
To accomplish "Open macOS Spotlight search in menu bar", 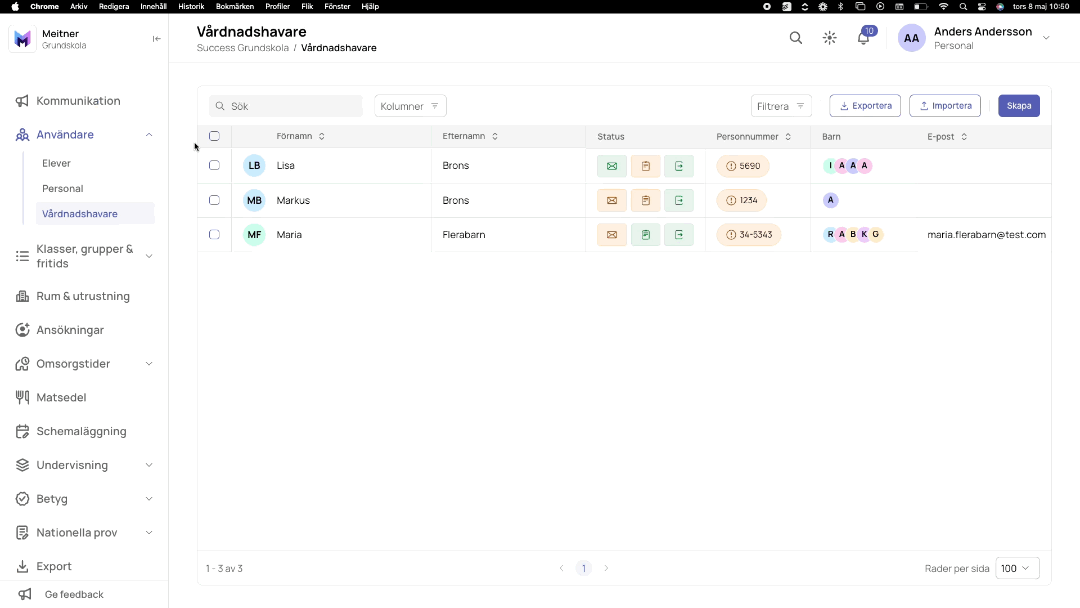I will [963, 6].
